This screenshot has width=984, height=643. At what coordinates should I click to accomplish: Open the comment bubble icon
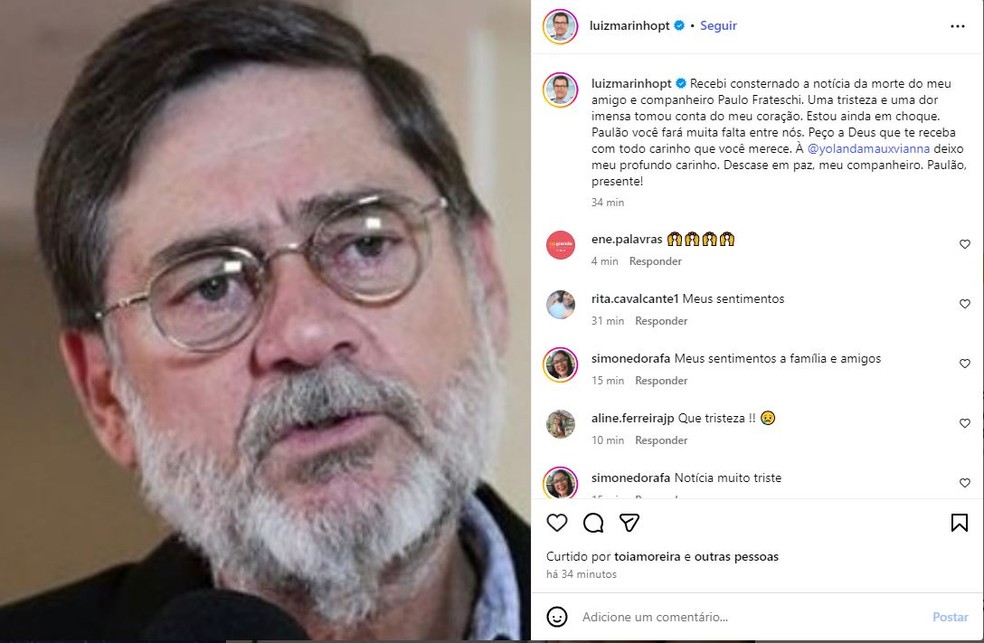pos(594,522)
